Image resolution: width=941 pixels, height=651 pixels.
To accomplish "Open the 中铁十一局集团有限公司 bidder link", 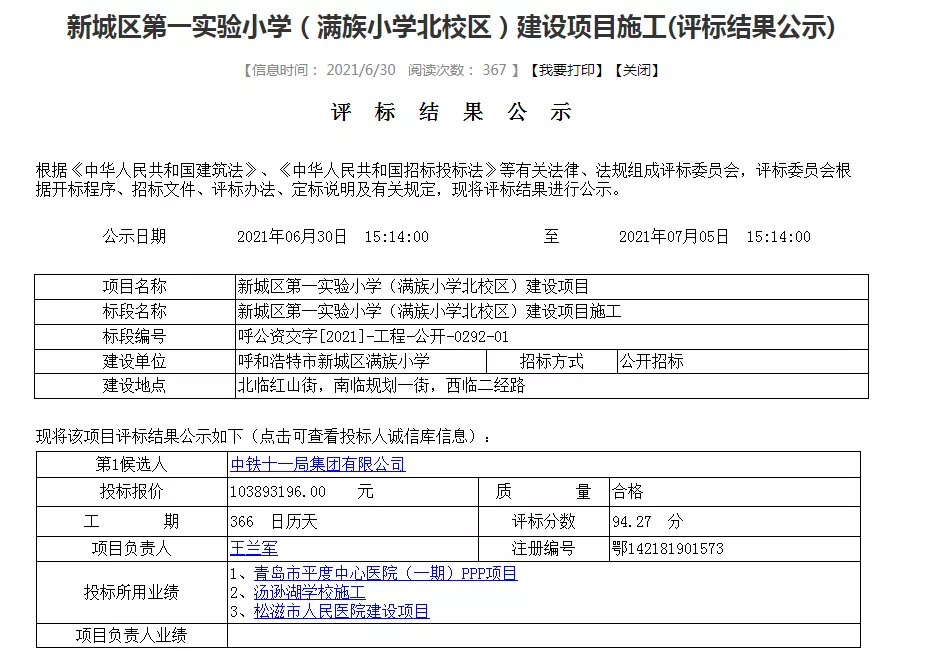I will tap(318, 464).
